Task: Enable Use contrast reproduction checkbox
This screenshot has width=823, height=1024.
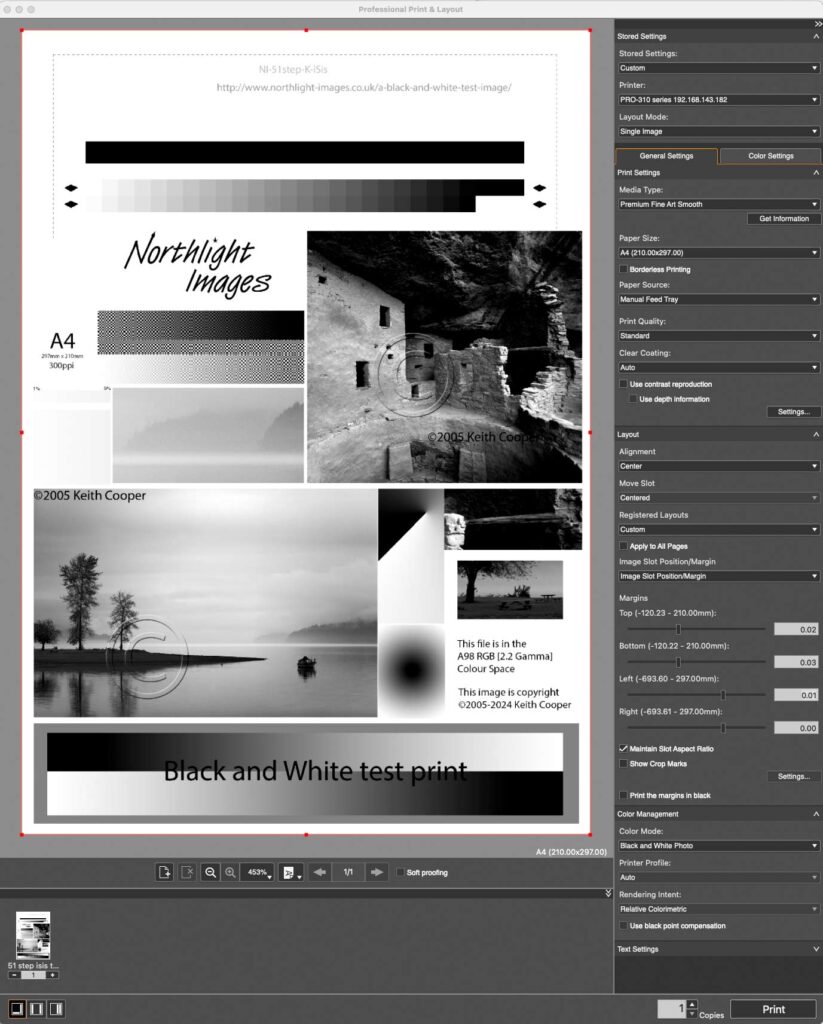Action: tap(623, 384)
